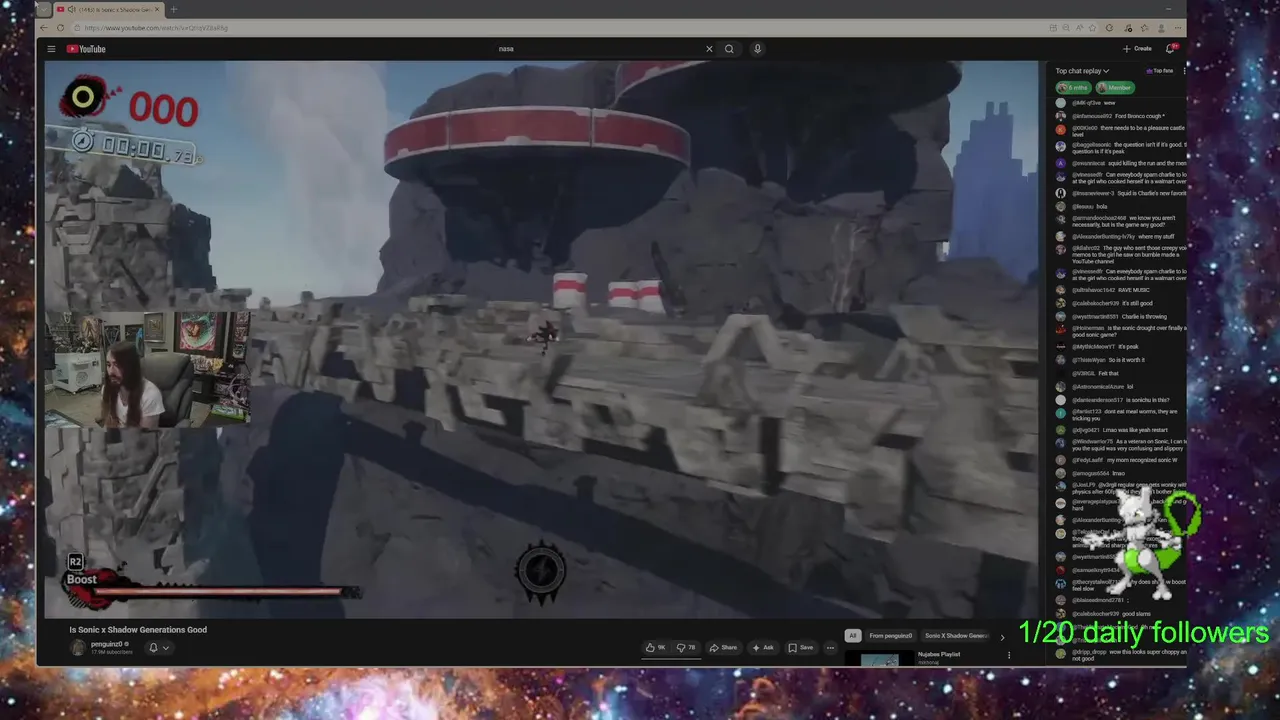This screenshot has width=1280, height=720.
Task: Open a new browser tab
Action: pyautogui.click(x=173, y=9)
